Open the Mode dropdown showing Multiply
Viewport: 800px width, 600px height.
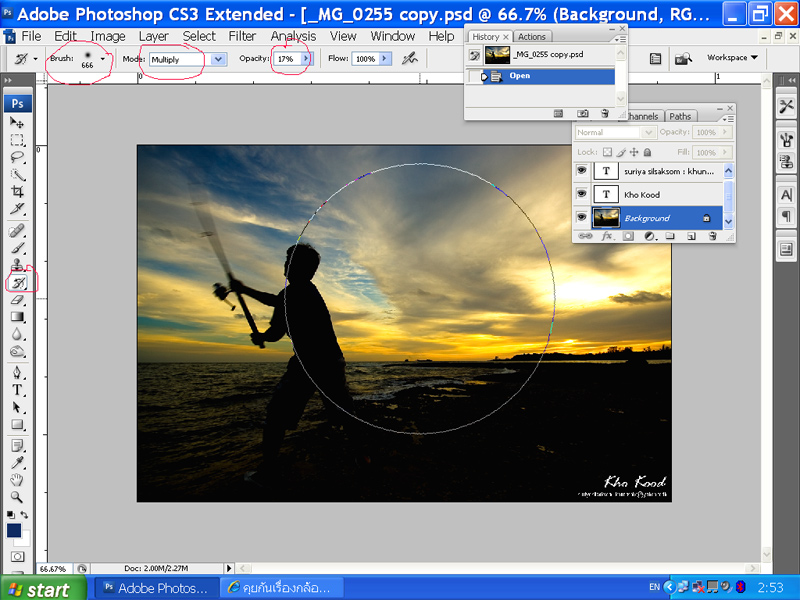tap(217, 59)
